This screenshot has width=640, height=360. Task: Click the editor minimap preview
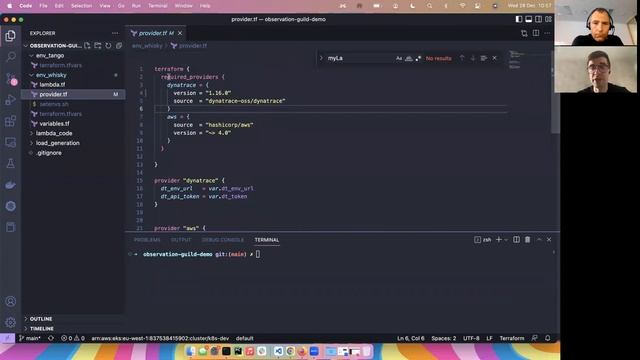tap(515, 60)
